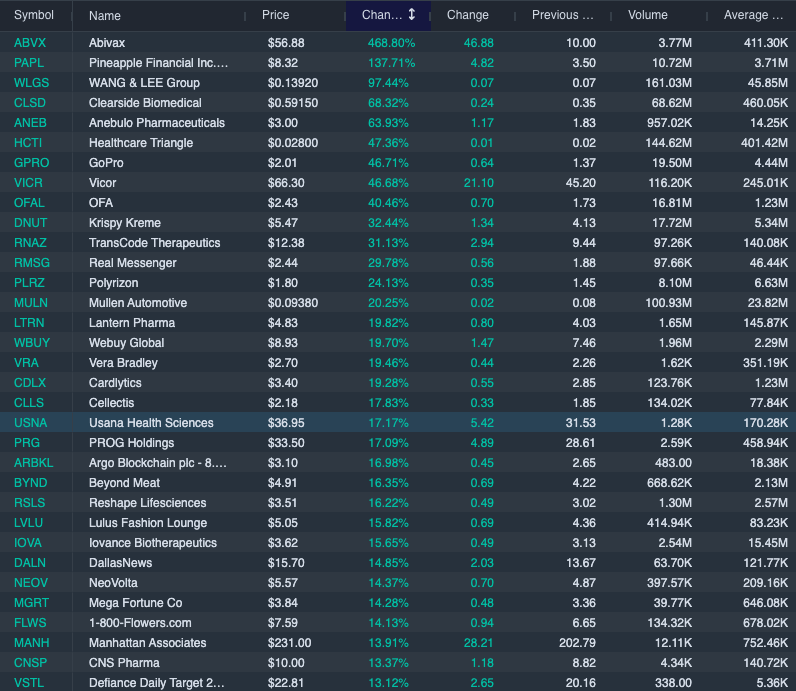Open the WLGS ticker symbol
Image resolution: width=796 pixels, height=691 pixels.
point(31,83)
